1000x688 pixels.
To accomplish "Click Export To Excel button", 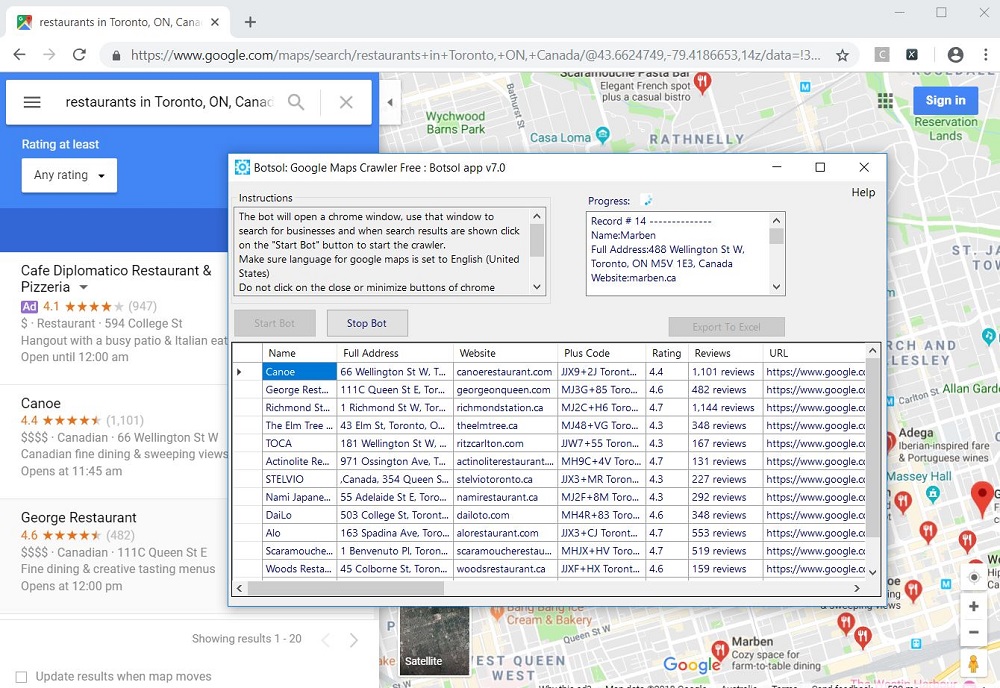I will pos(726,327).
